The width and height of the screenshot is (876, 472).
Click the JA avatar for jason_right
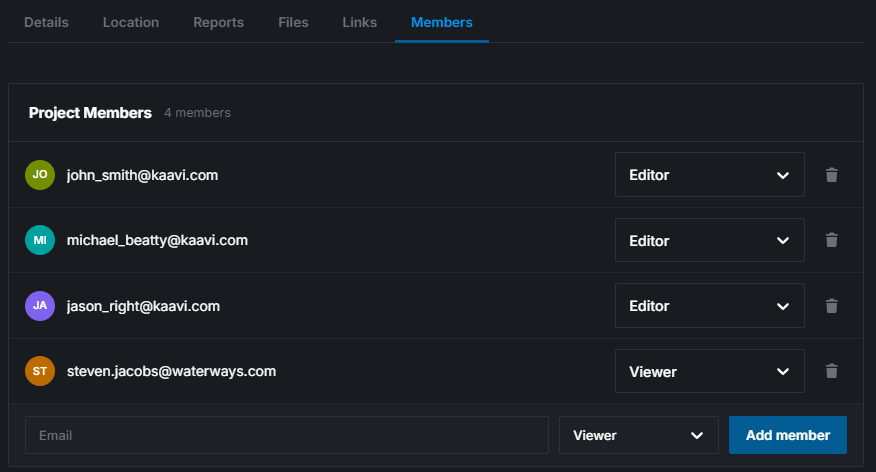point(40,306)
